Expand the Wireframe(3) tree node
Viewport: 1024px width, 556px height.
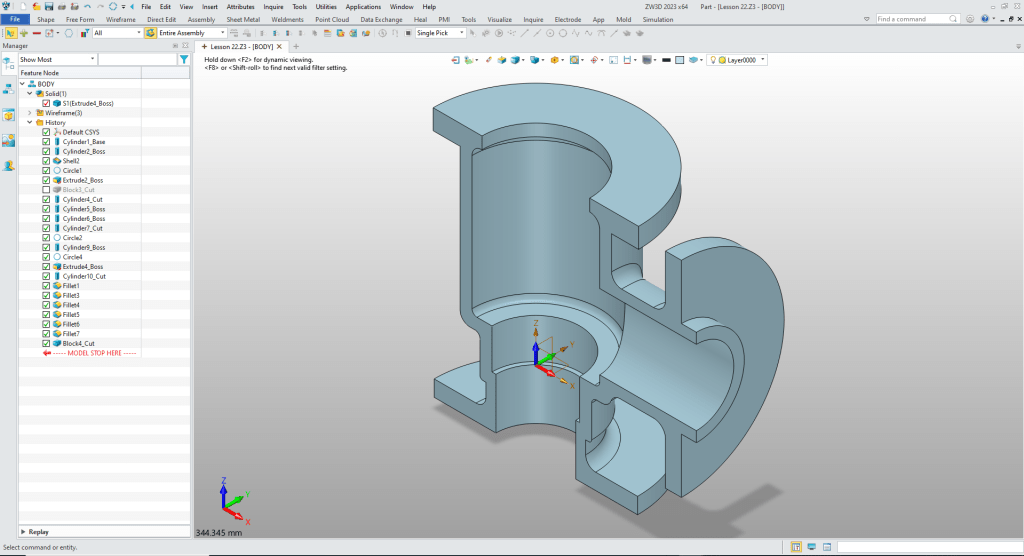pos(30,113)
